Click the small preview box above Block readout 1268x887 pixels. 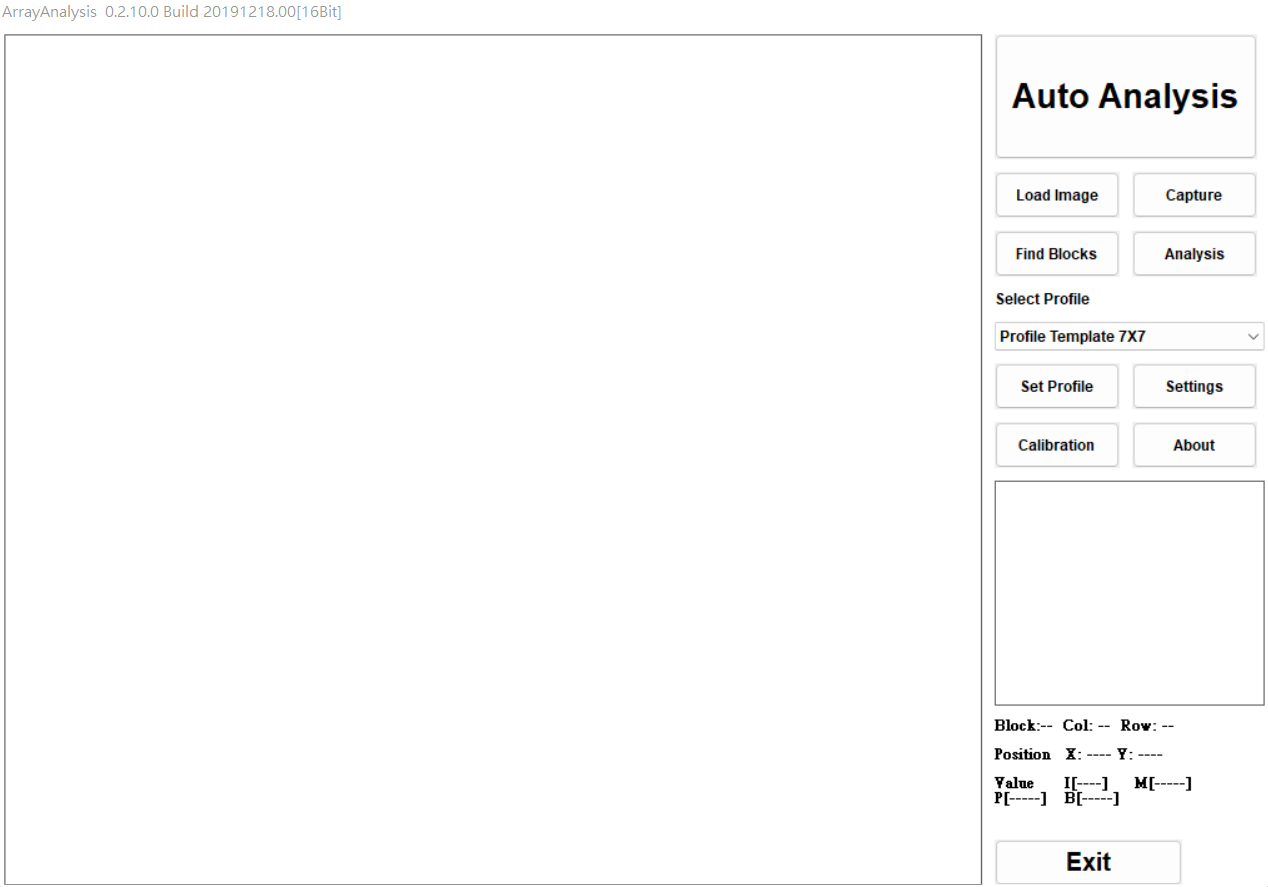[1129, 593]
